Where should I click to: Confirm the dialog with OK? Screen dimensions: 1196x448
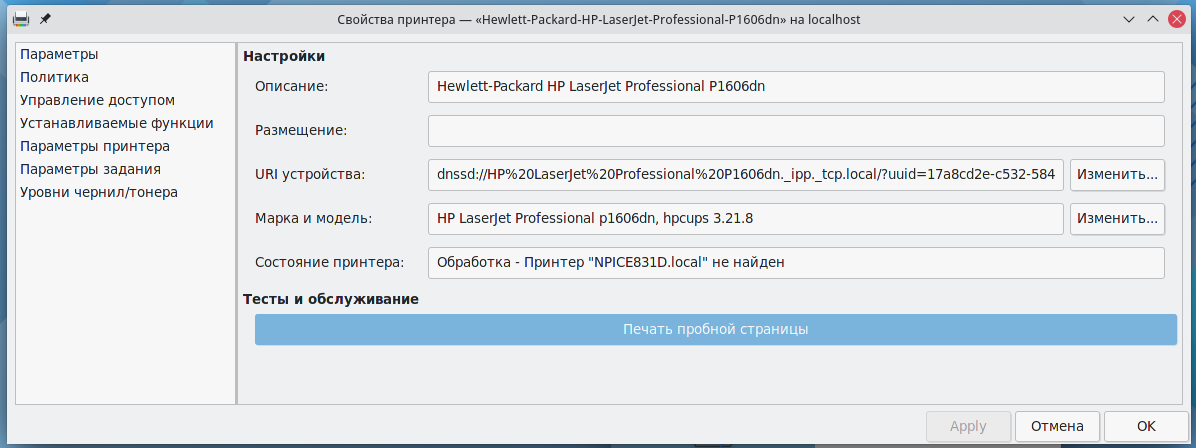click(1146, 426)
